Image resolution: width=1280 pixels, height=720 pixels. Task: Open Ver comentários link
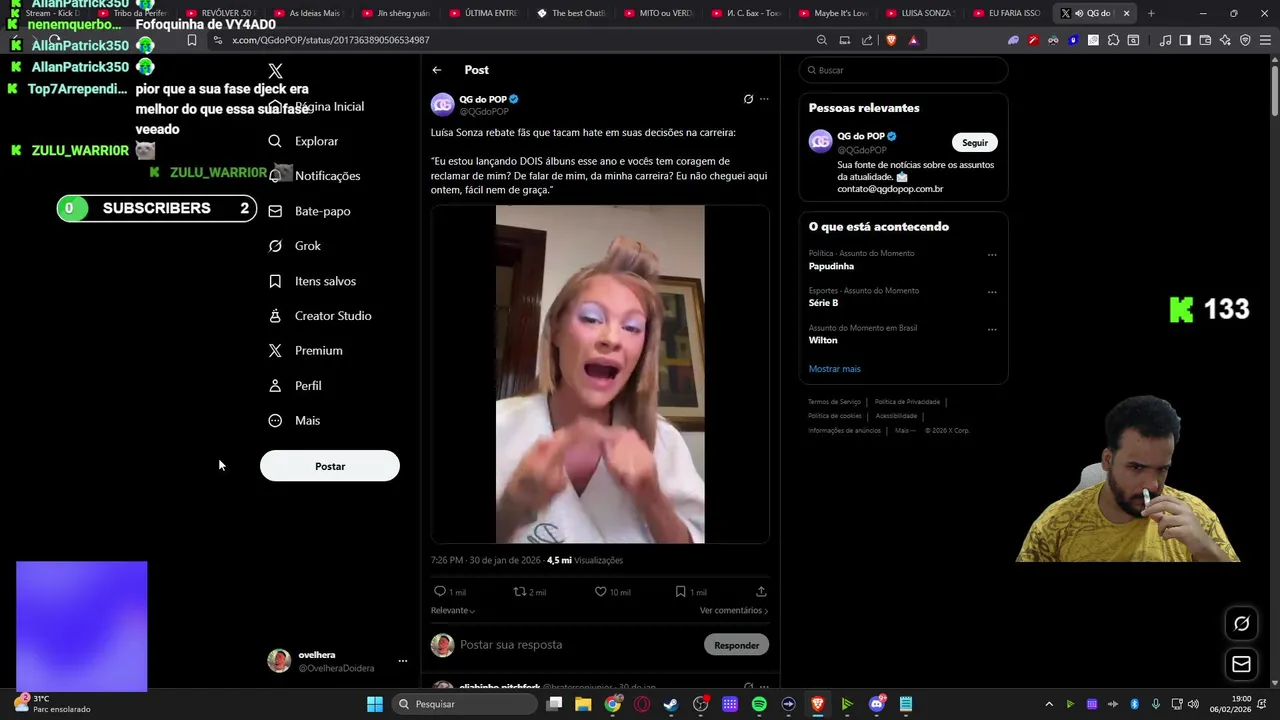point(734,611)
